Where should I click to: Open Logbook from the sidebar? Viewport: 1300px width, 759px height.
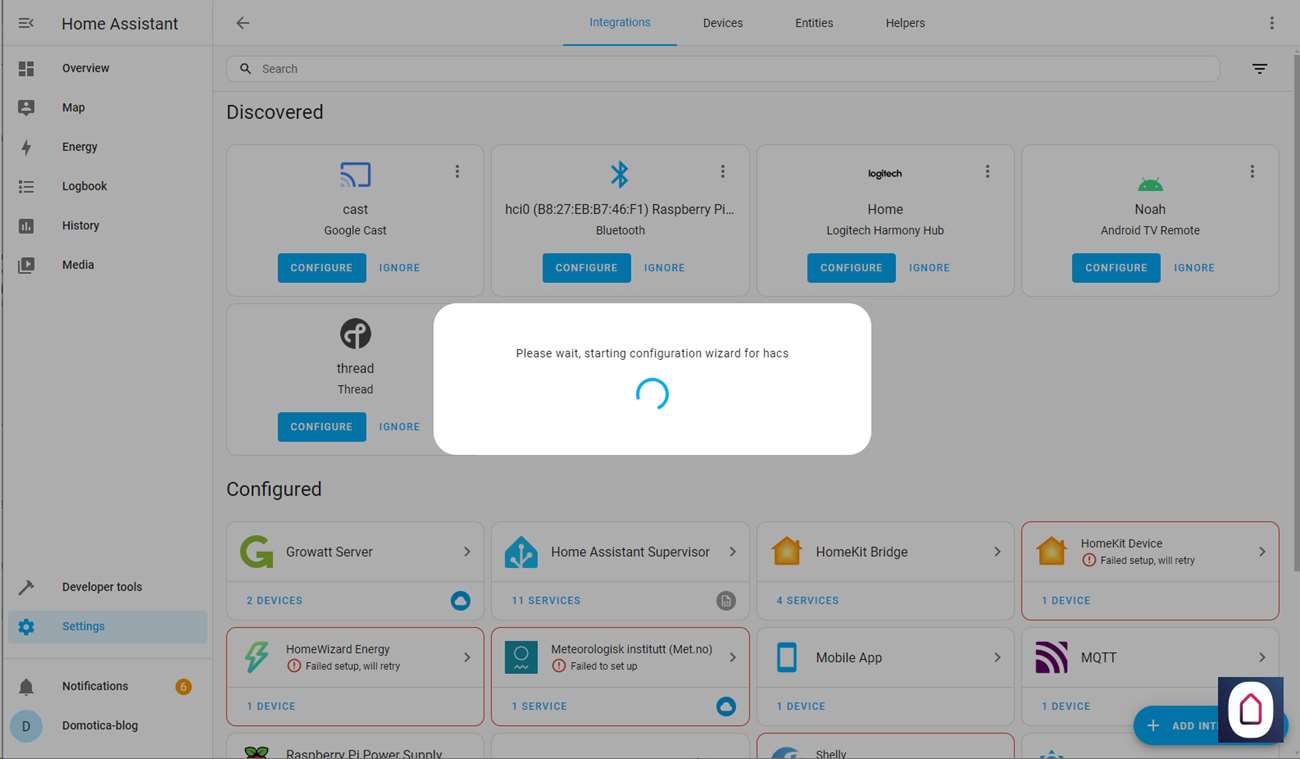pos(107,186)
